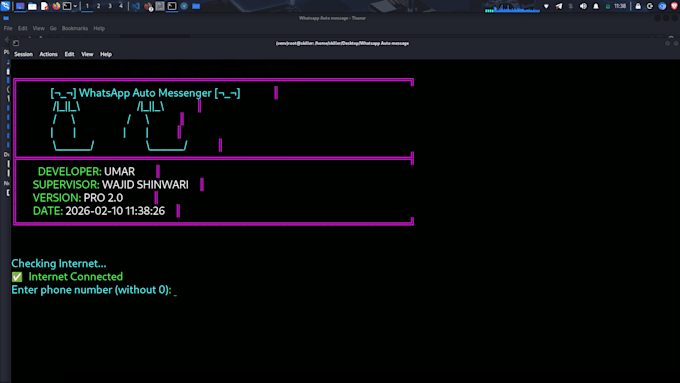Open the Kali applications menu

[5, 6]
